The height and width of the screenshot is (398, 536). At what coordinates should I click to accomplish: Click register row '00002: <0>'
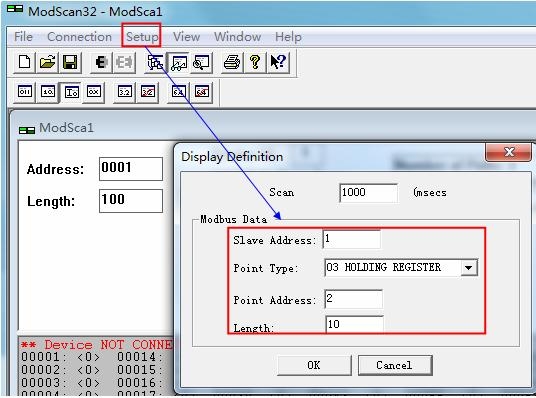pyautogui.click(x=61, y=370)
